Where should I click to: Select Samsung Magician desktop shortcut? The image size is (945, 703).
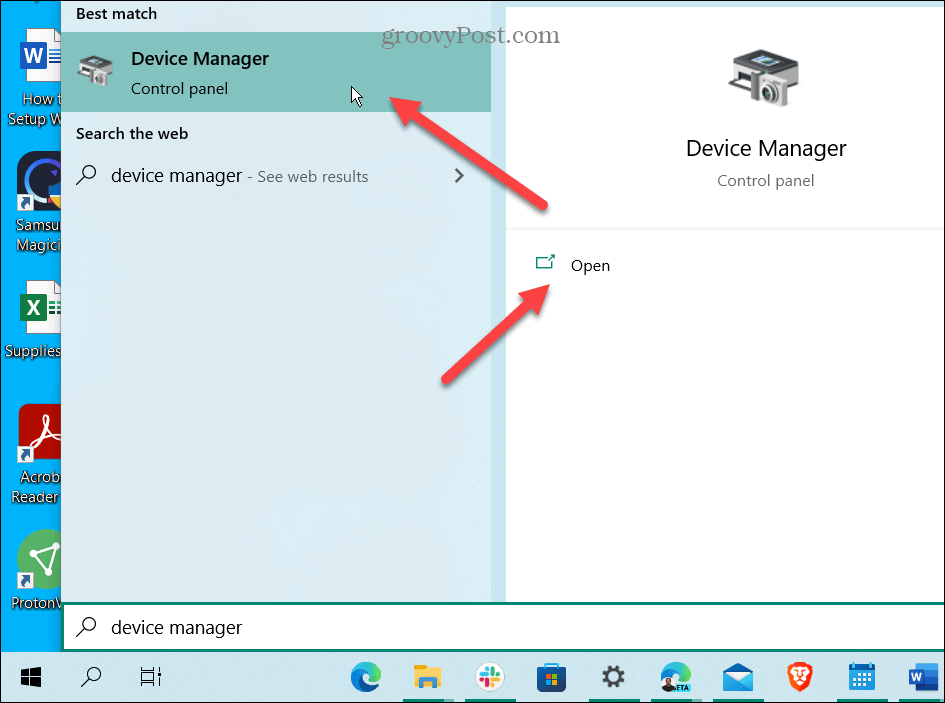[37, 202]
